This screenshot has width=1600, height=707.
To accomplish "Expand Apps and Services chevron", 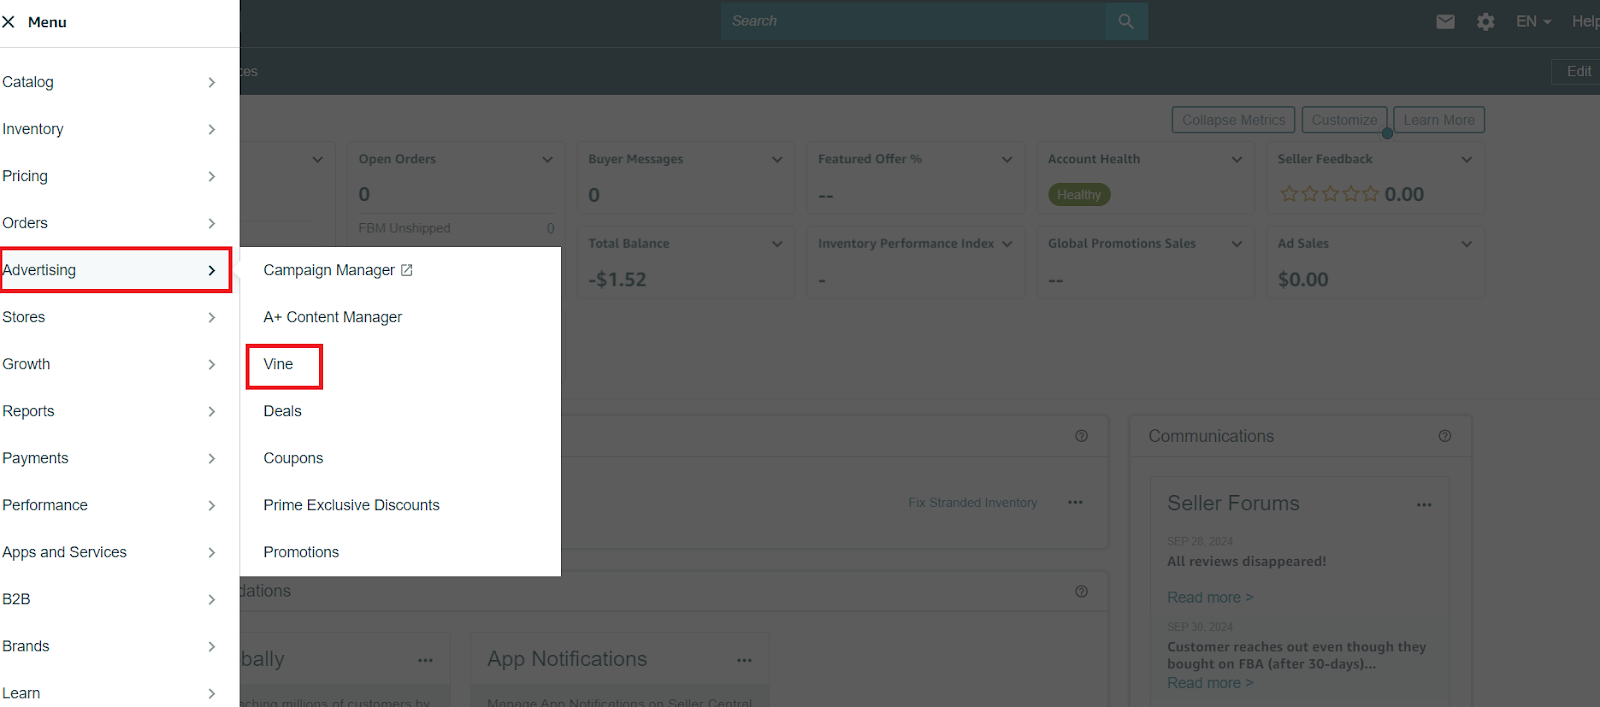I will click(211, 552).
